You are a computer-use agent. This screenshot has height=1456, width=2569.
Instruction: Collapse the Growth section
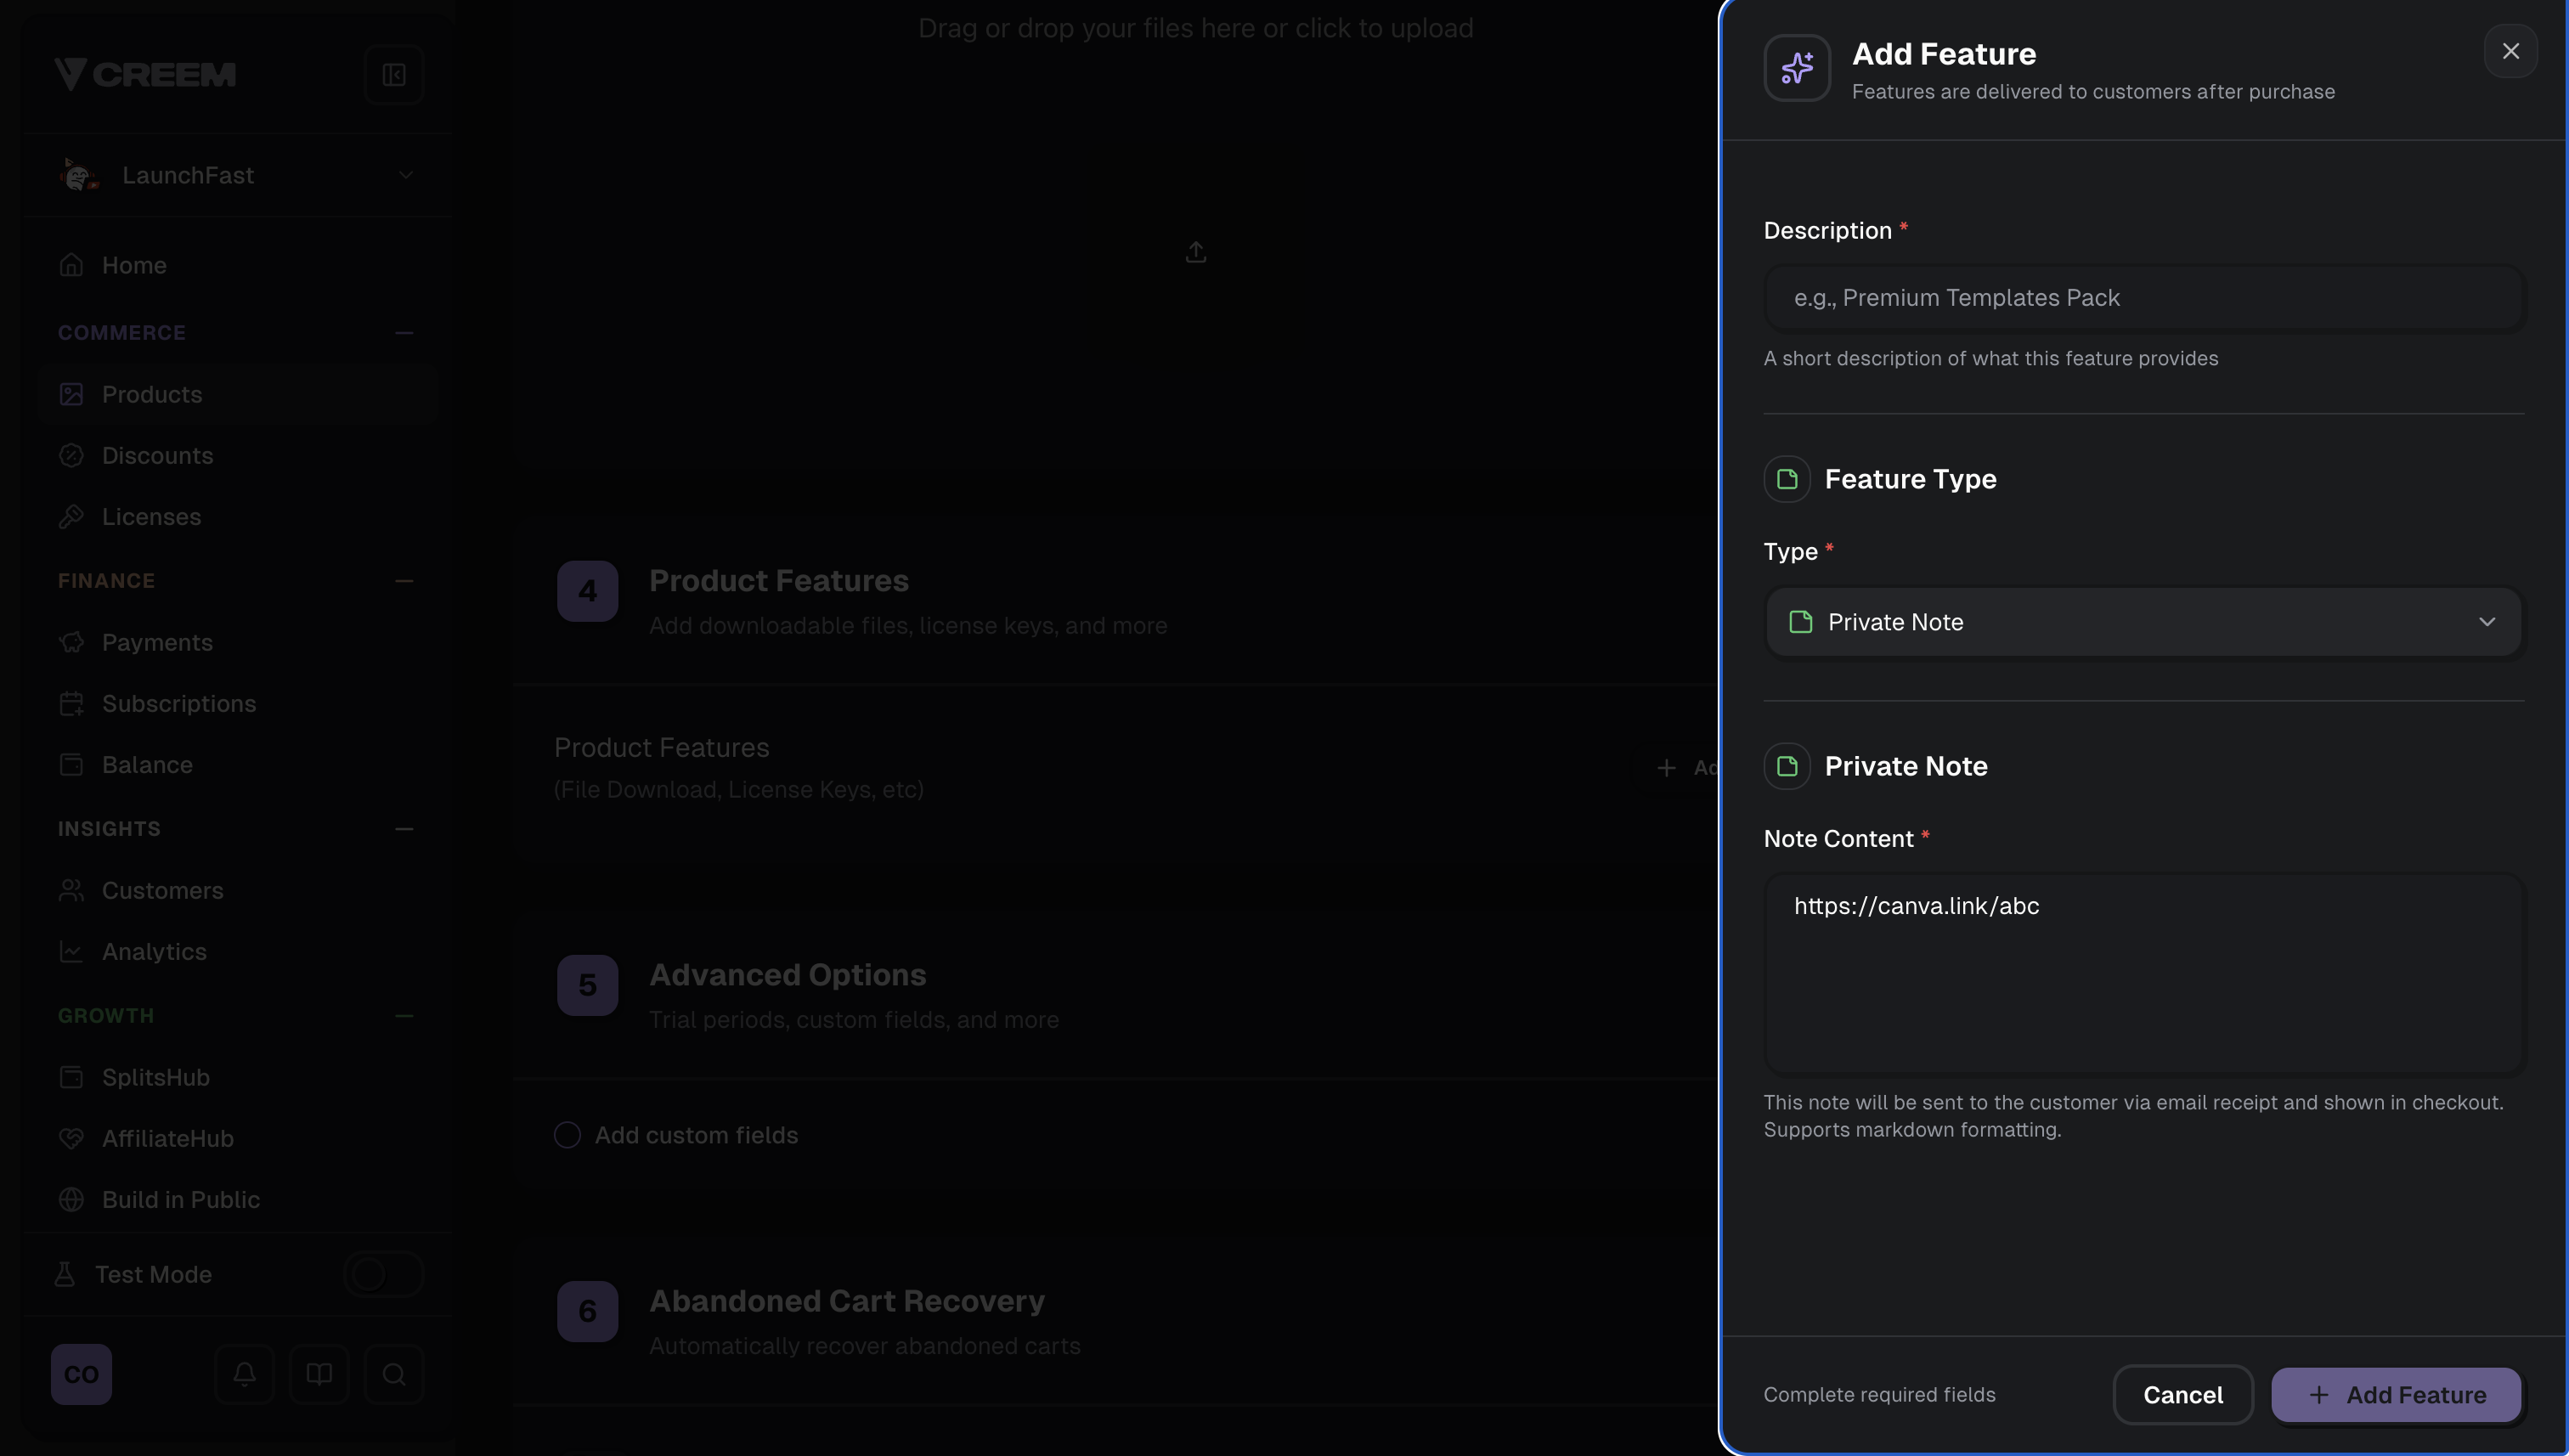404,1015
